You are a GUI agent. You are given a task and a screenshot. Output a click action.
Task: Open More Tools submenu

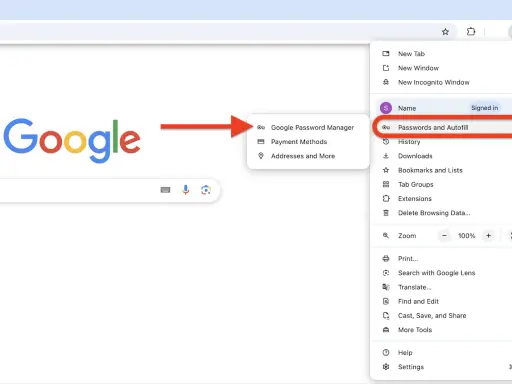point(441,330)
